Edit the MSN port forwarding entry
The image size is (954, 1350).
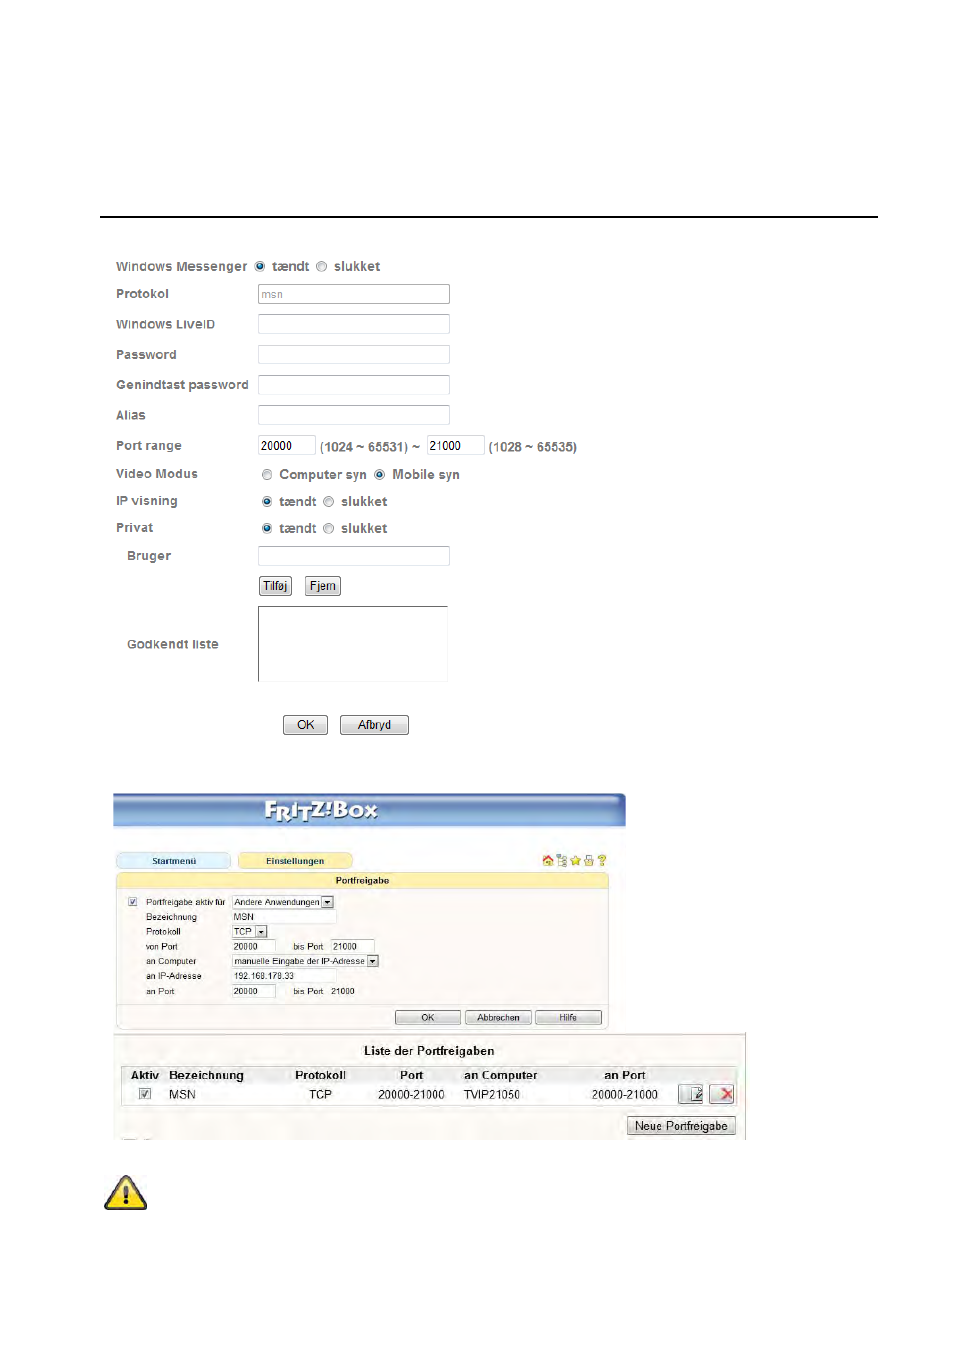tap(691, 1094)
